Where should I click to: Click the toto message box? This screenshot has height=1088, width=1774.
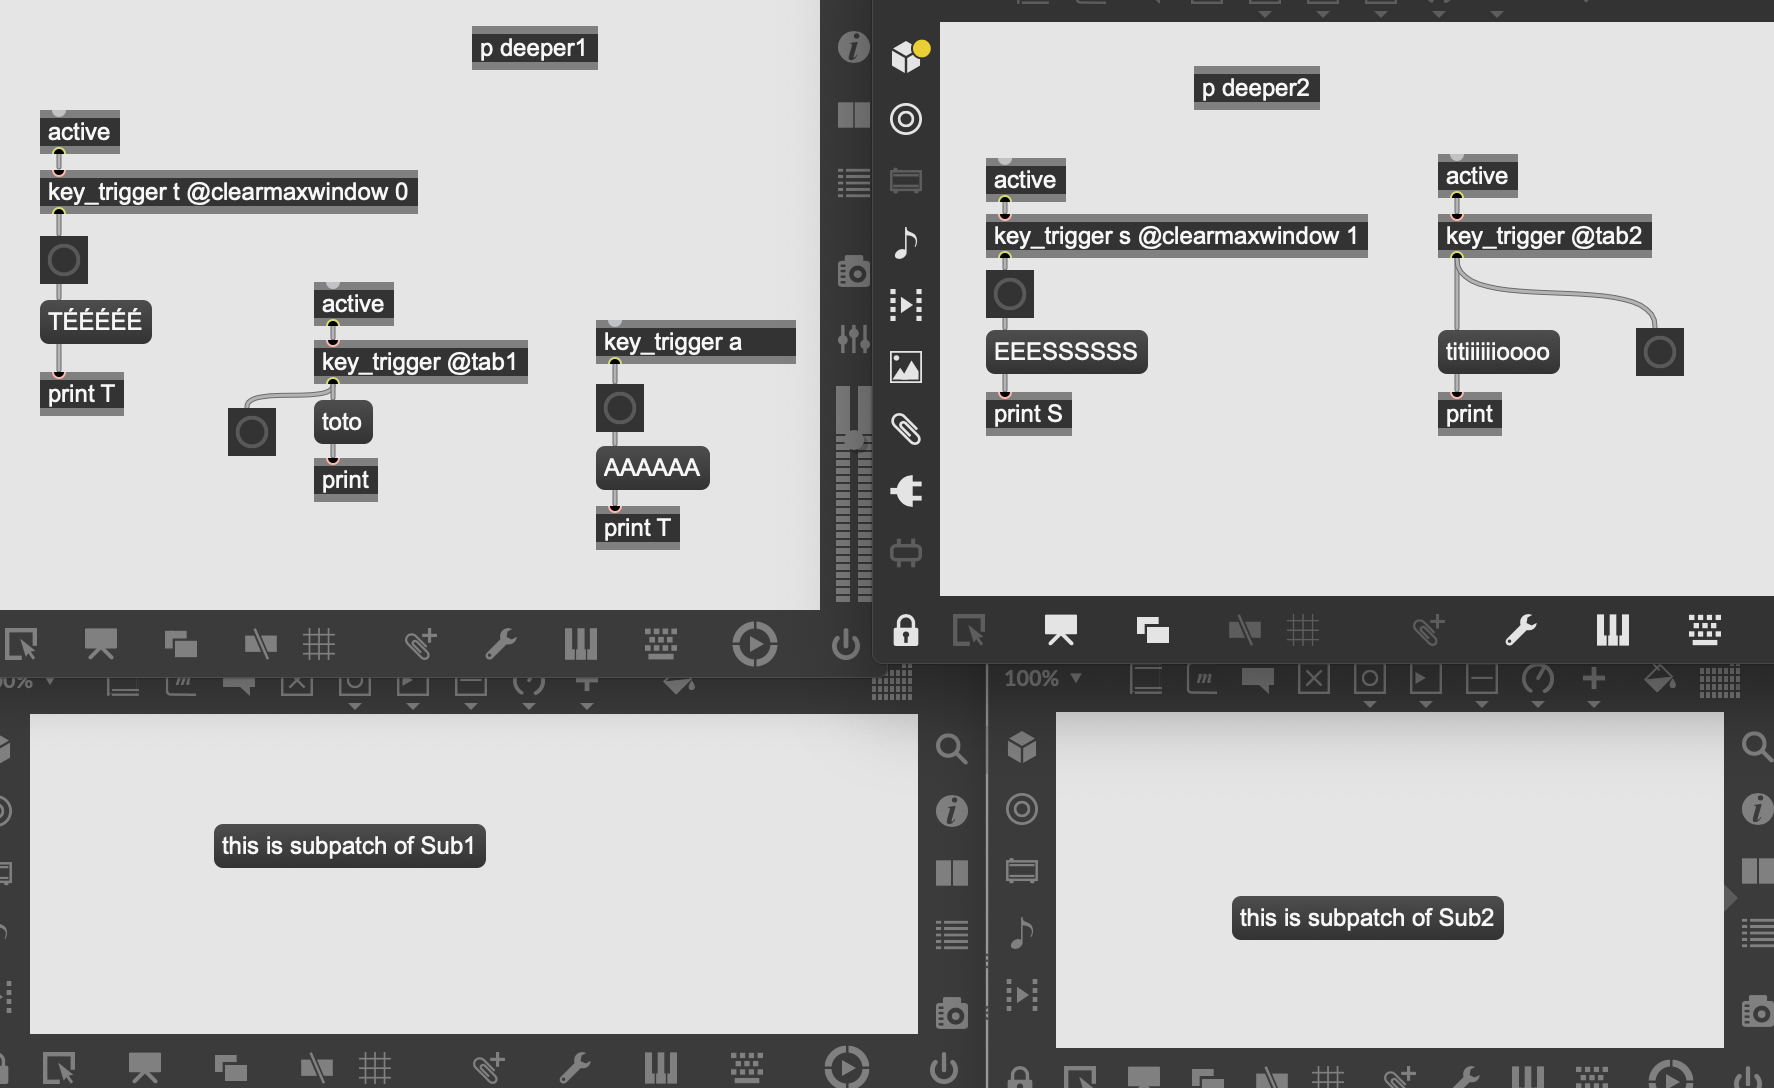pos(342,422)
